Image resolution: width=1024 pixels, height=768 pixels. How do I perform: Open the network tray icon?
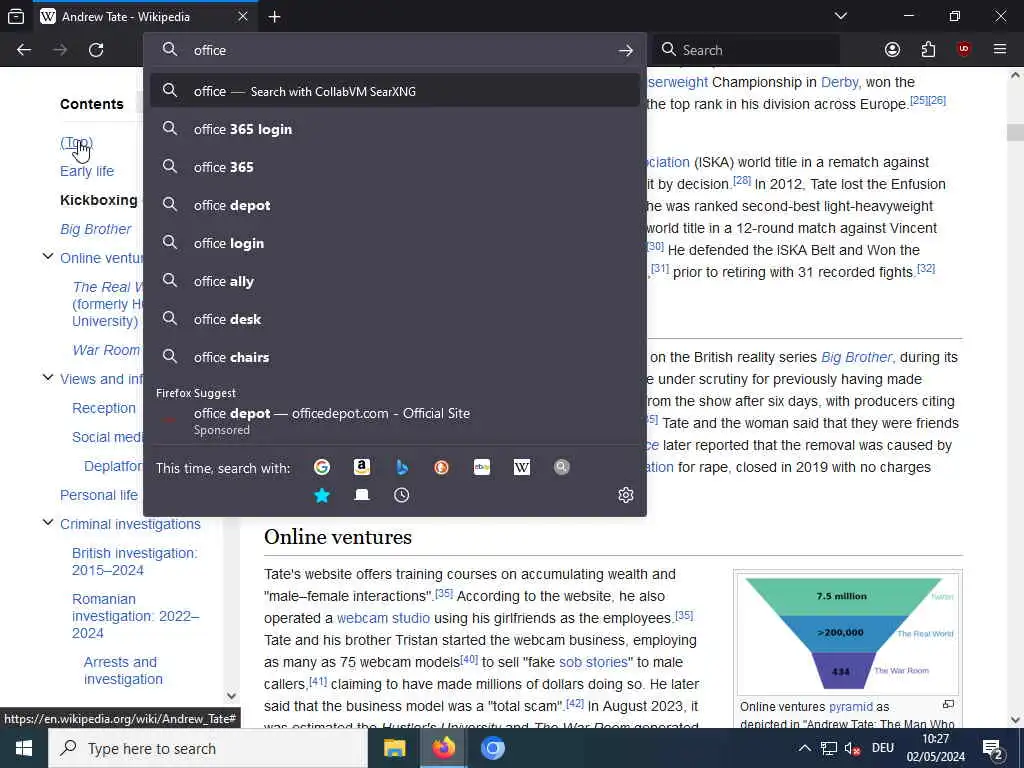(x=829, y=749)
